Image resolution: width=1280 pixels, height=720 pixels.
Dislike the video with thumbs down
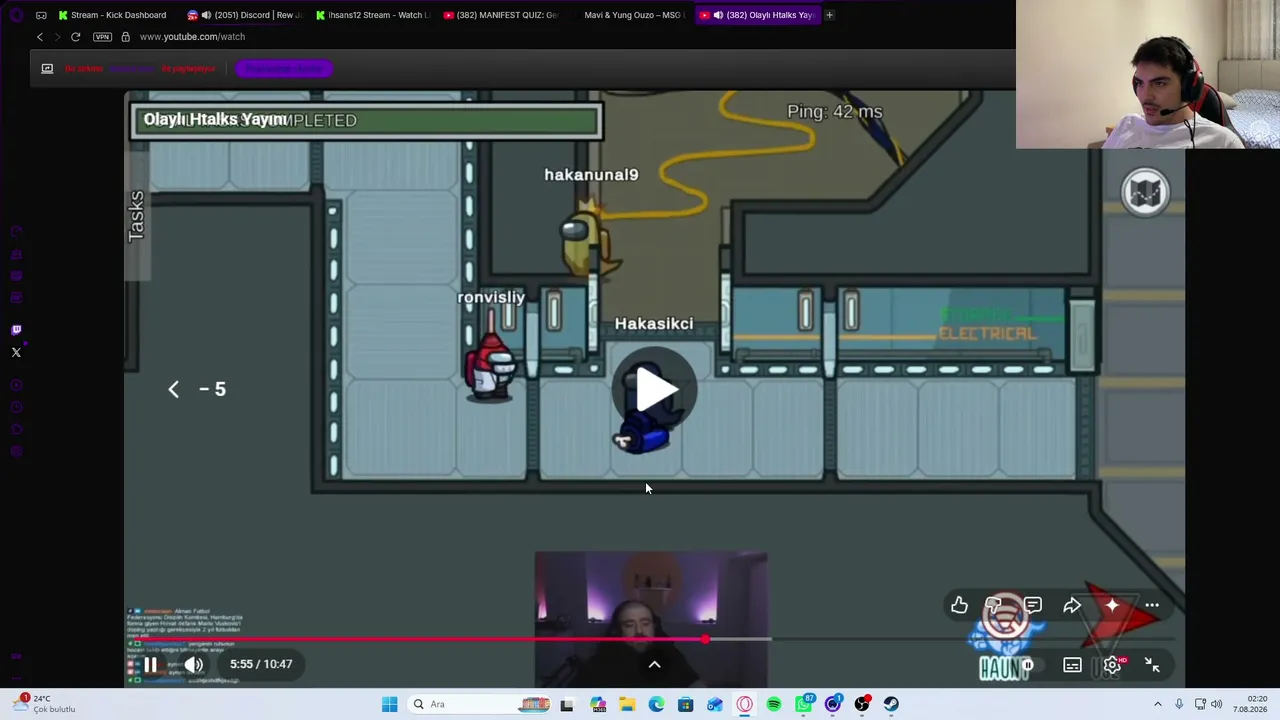pos(994,605)
